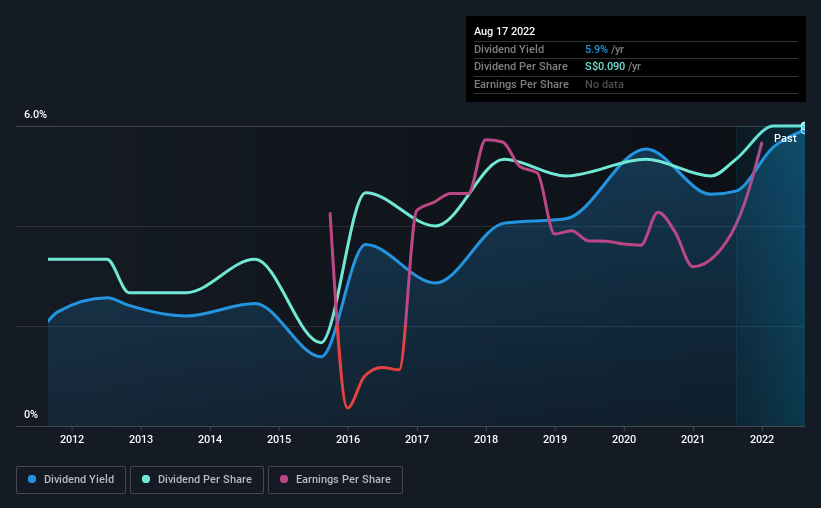Click the 5.9% dividend yield value
This screenshot has height=508, width=821.
(596, 49)
